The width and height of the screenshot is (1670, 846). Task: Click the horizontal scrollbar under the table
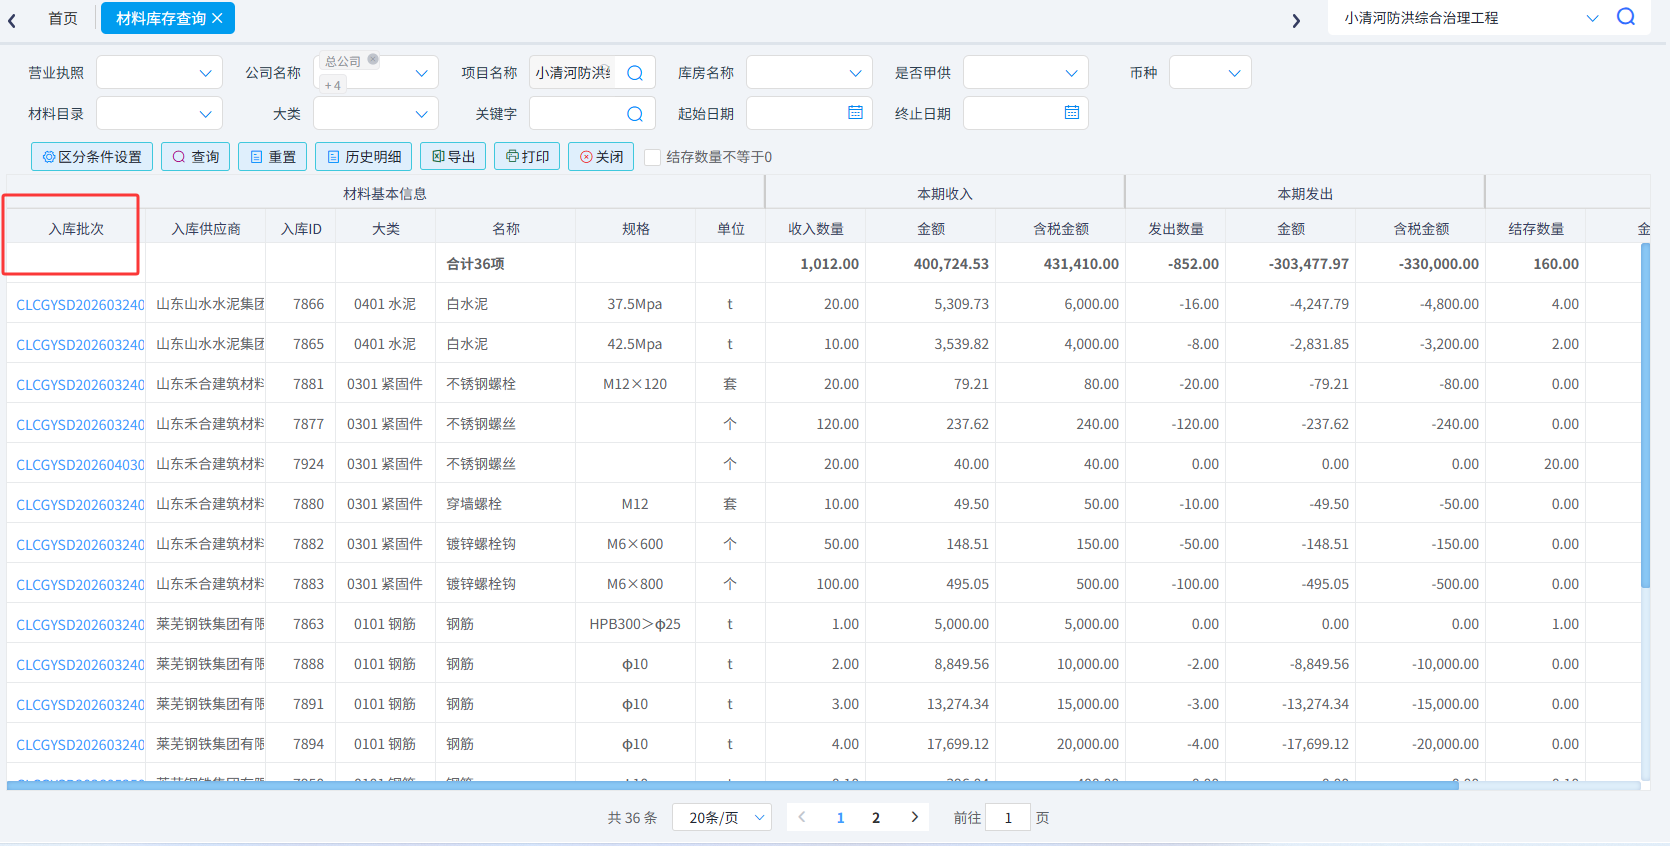(x=732, y=786)
